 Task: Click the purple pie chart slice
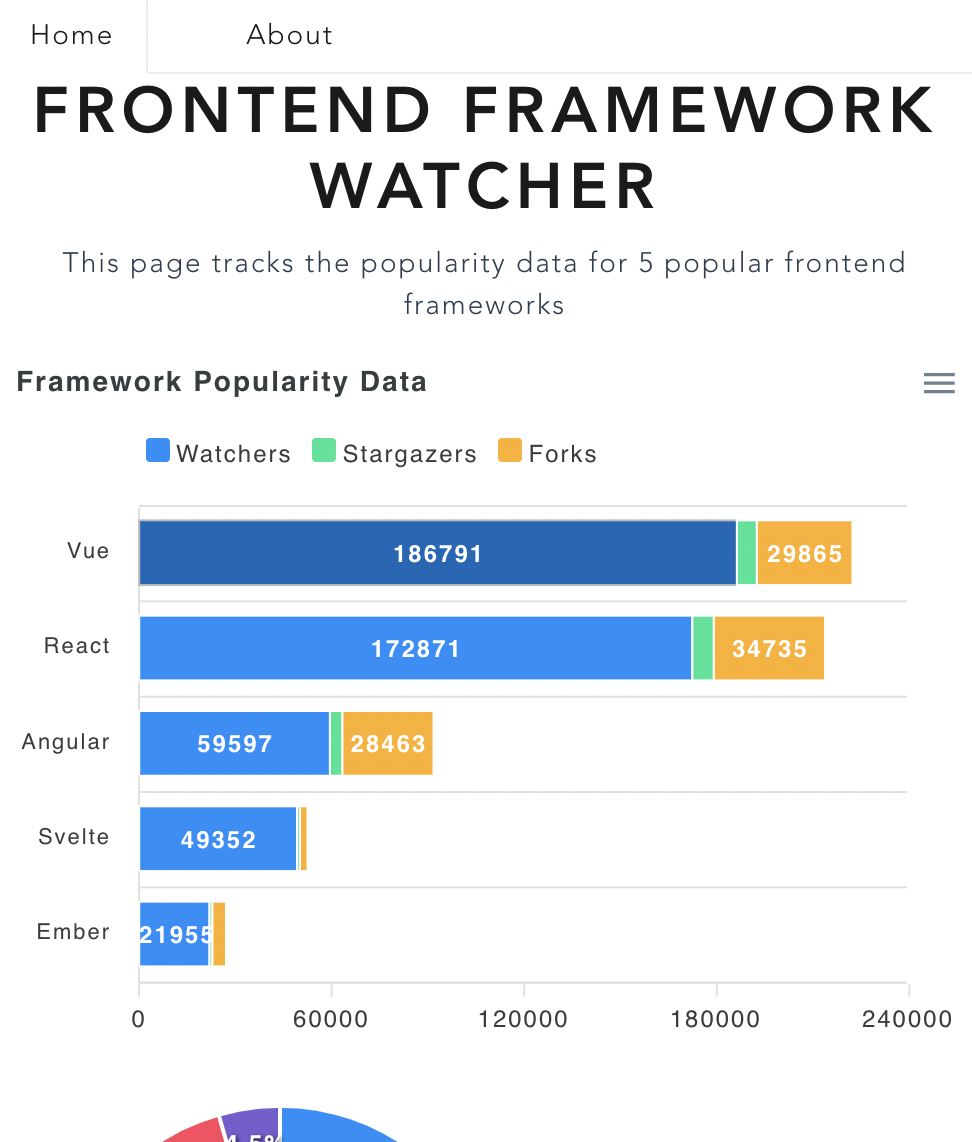click(252, 1125)
